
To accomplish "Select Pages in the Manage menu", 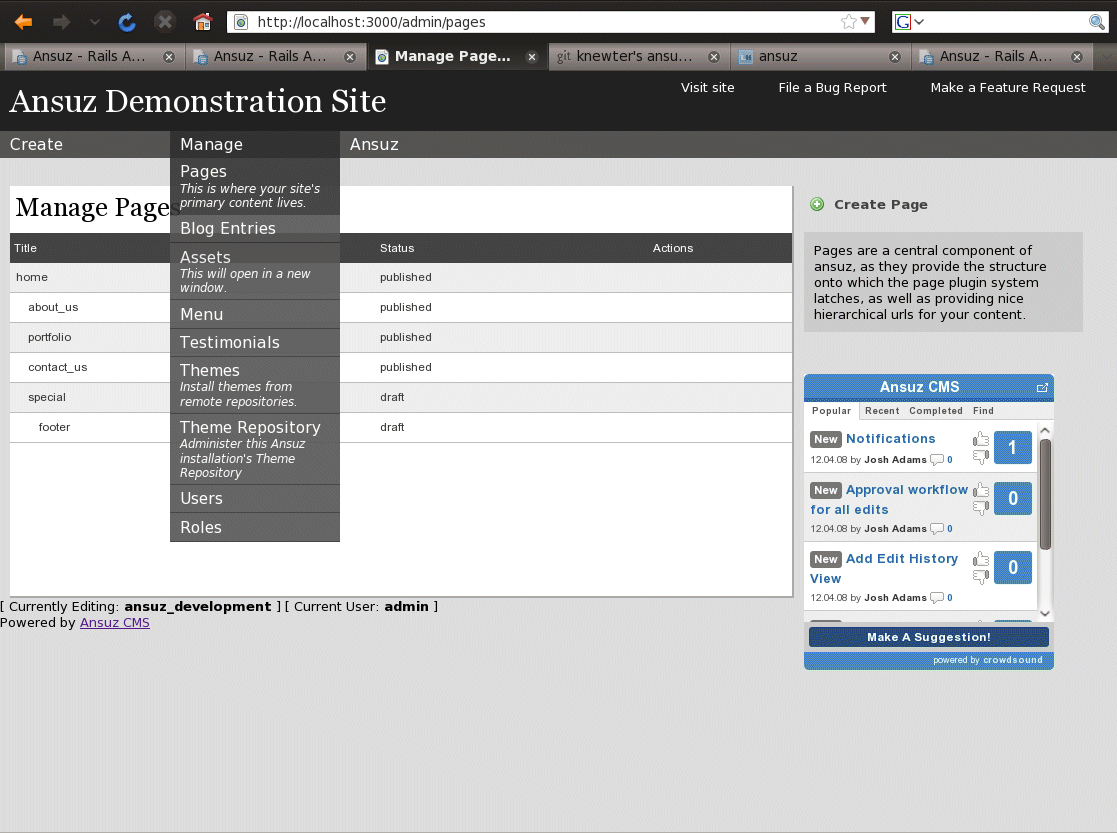I will click(x=254, y=186).
